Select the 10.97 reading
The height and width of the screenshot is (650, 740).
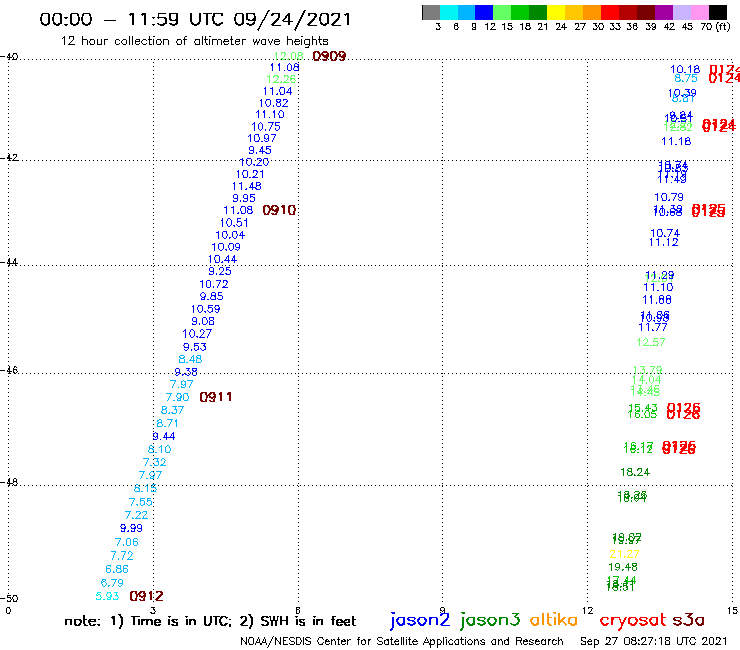[262, 139]
